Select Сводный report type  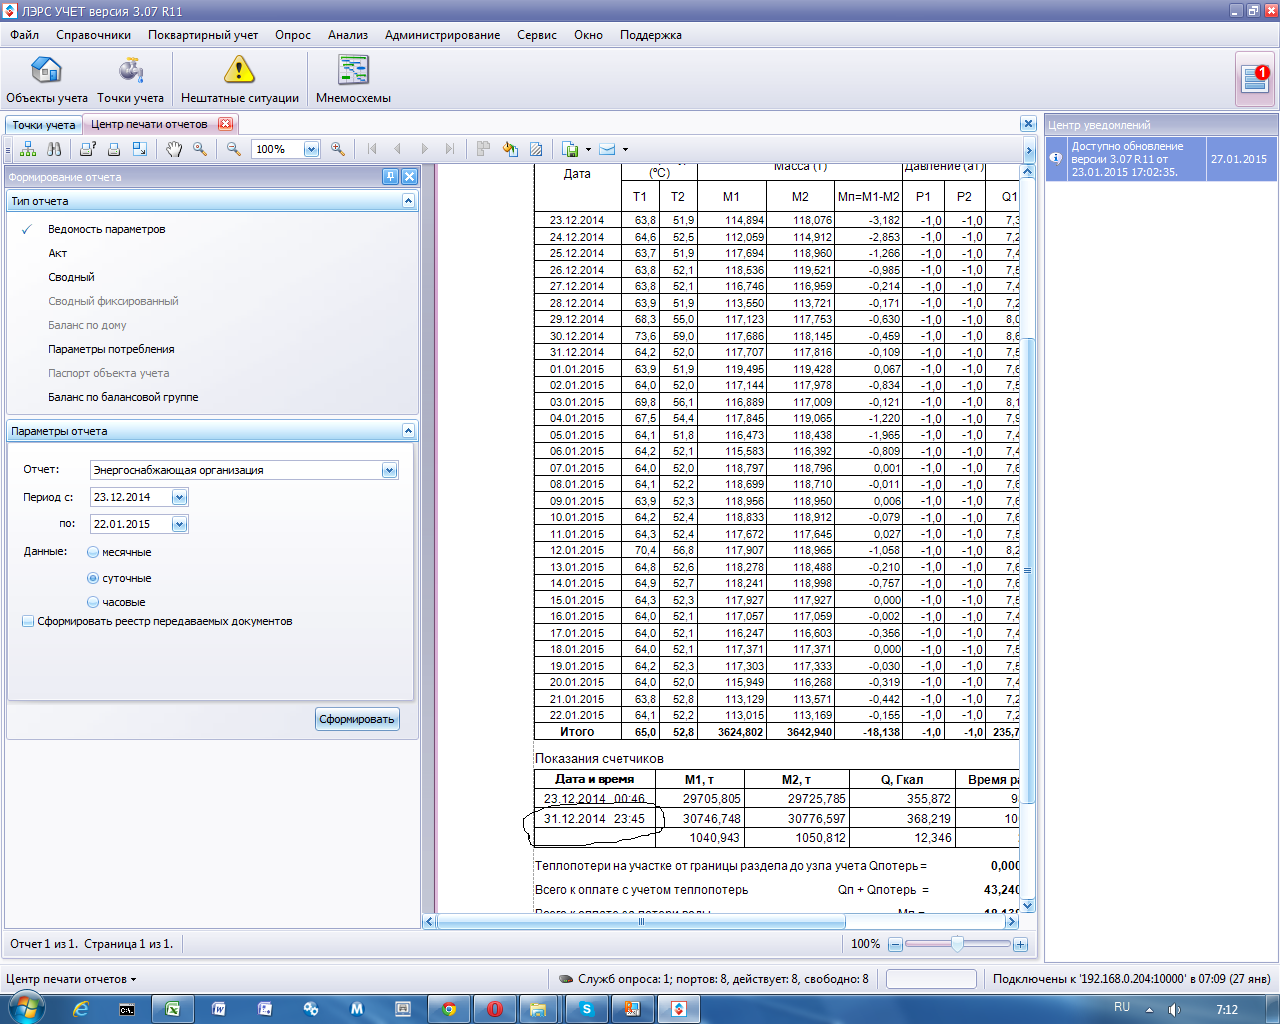71,277
